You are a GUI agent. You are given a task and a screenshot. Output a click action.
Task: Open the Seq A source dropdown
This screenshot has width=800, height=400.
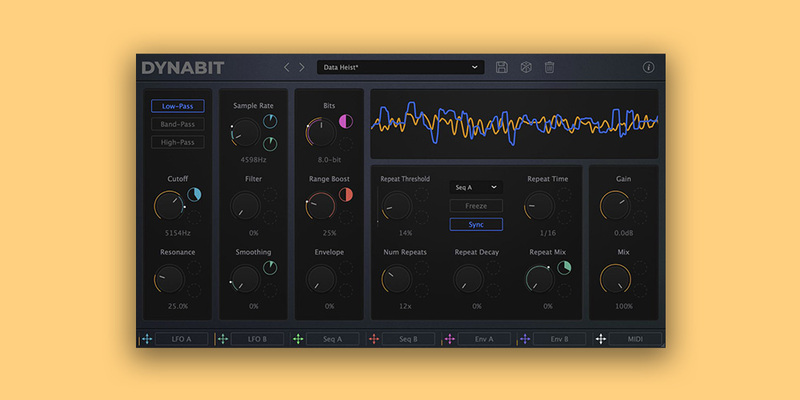(x=476, y=187)
